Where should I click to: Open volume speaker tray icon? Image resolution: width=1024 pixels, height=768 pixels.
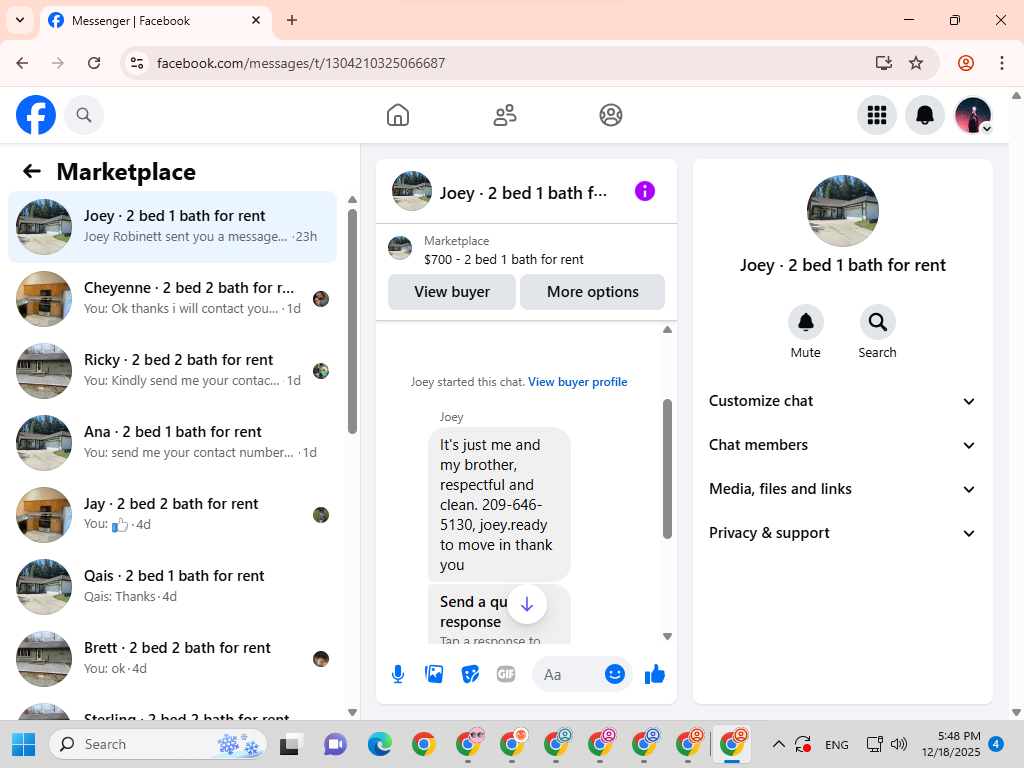(x=899, y=744)
